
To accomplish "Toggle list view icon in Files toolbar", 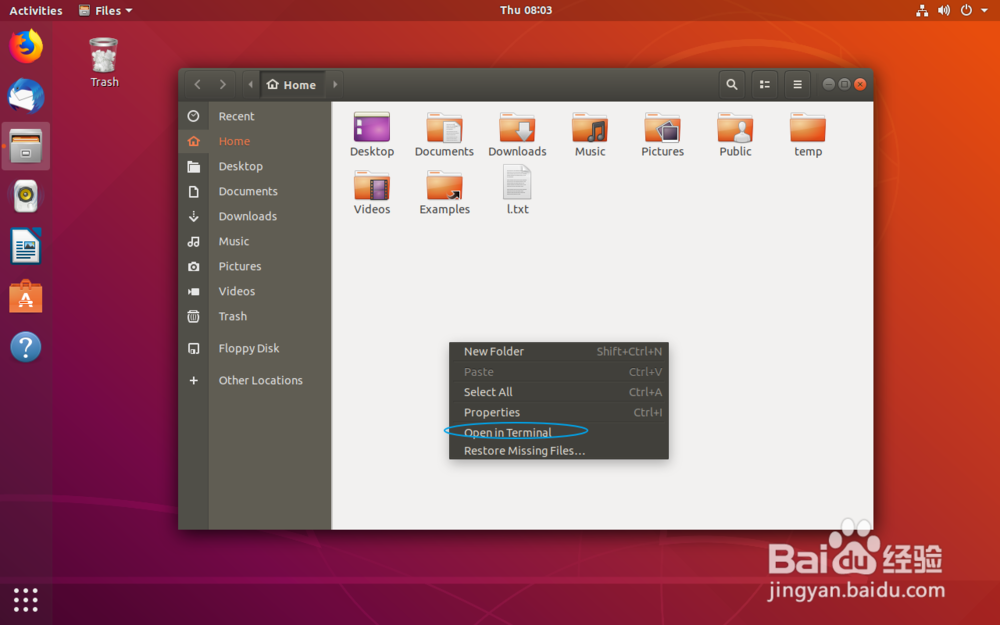I will (x=764, y=84).
